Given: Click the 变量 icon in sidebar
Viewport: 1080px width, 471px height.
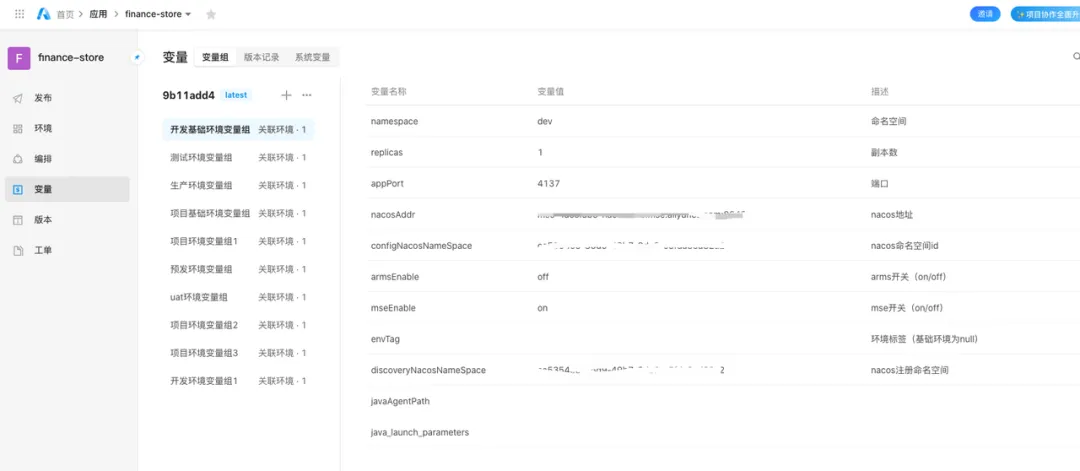Looking at the screenshot, I should click(19, 189).
